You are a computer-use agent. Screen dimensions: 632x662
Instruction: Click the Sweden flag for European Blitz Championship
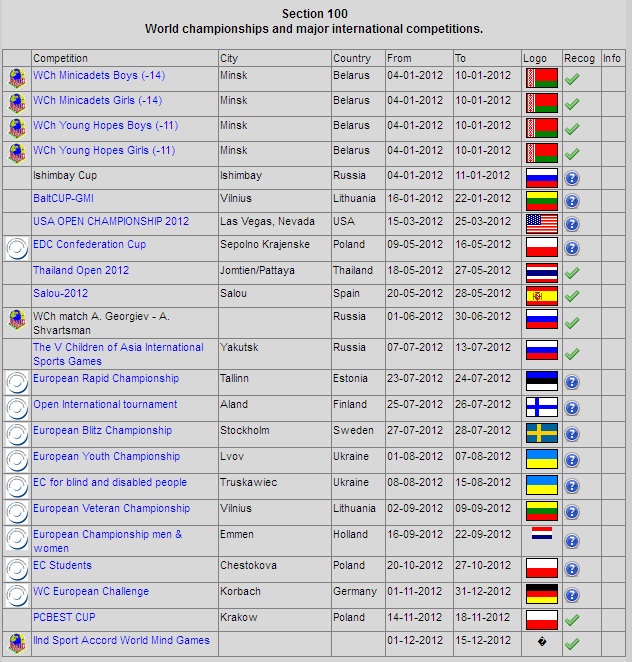point(541,433)
